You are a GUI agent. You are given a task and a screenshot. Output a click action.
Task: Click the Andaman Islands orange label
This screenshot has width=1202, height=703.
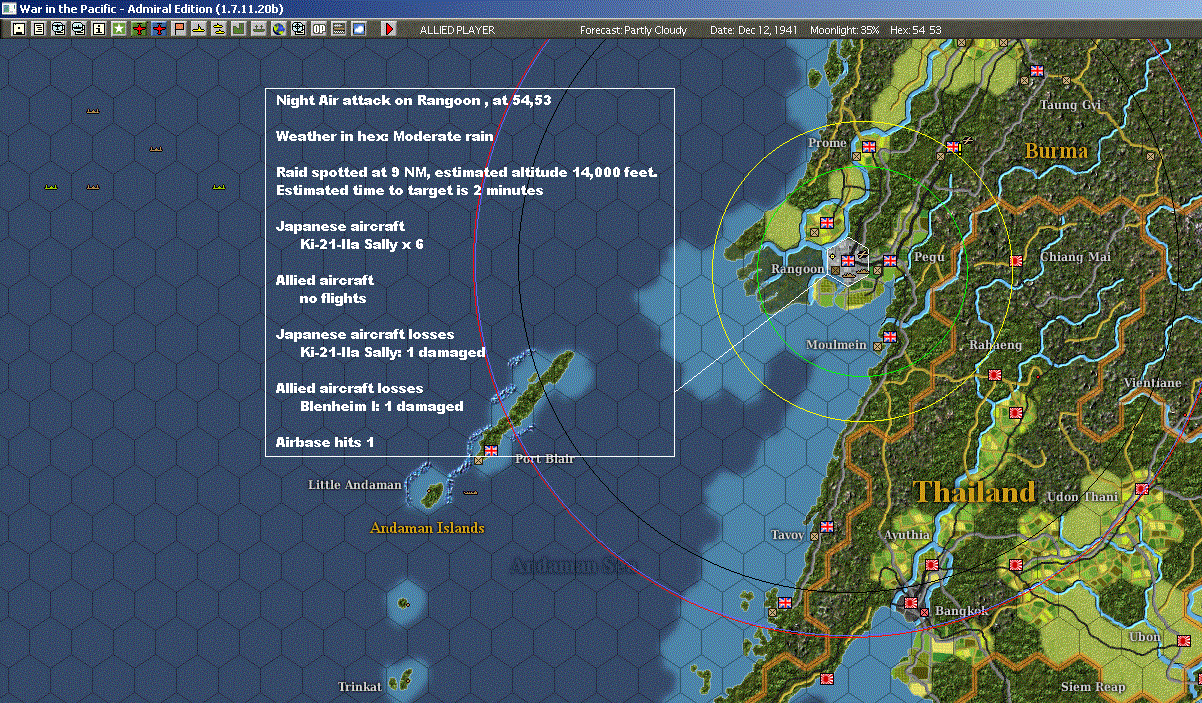pyautogui.click(x=427, y=528)
